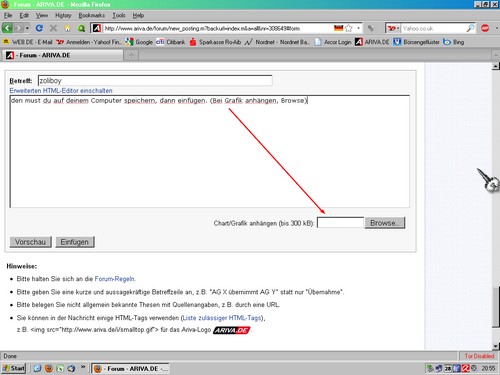Image resolution: width=500 pixels, height=375 pixels.
Task: Click the URL address field
Action: 217,28
